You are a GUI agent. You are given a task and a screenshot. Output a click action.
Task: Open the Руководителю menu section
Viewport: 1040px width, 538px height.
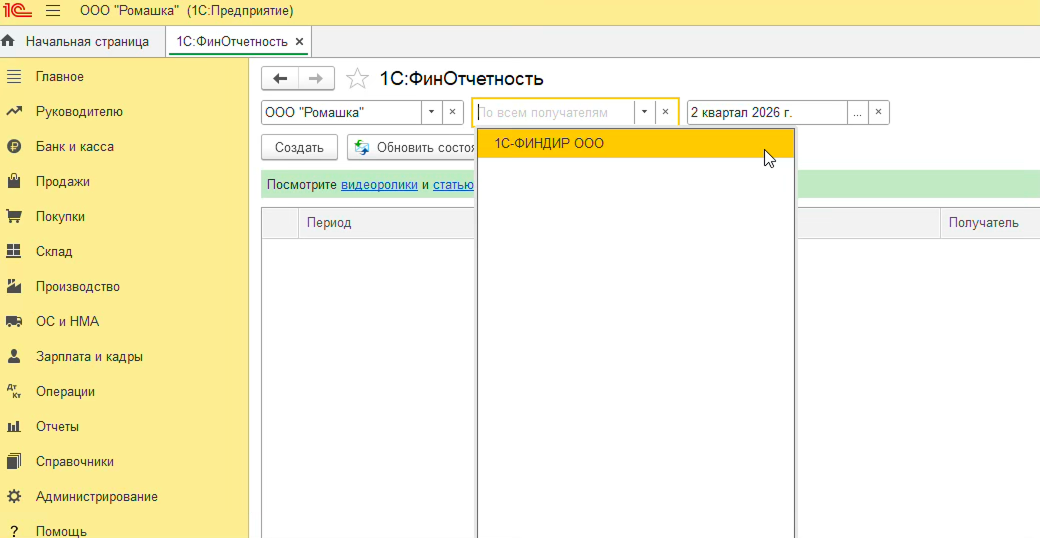click(x=79, y=111)
